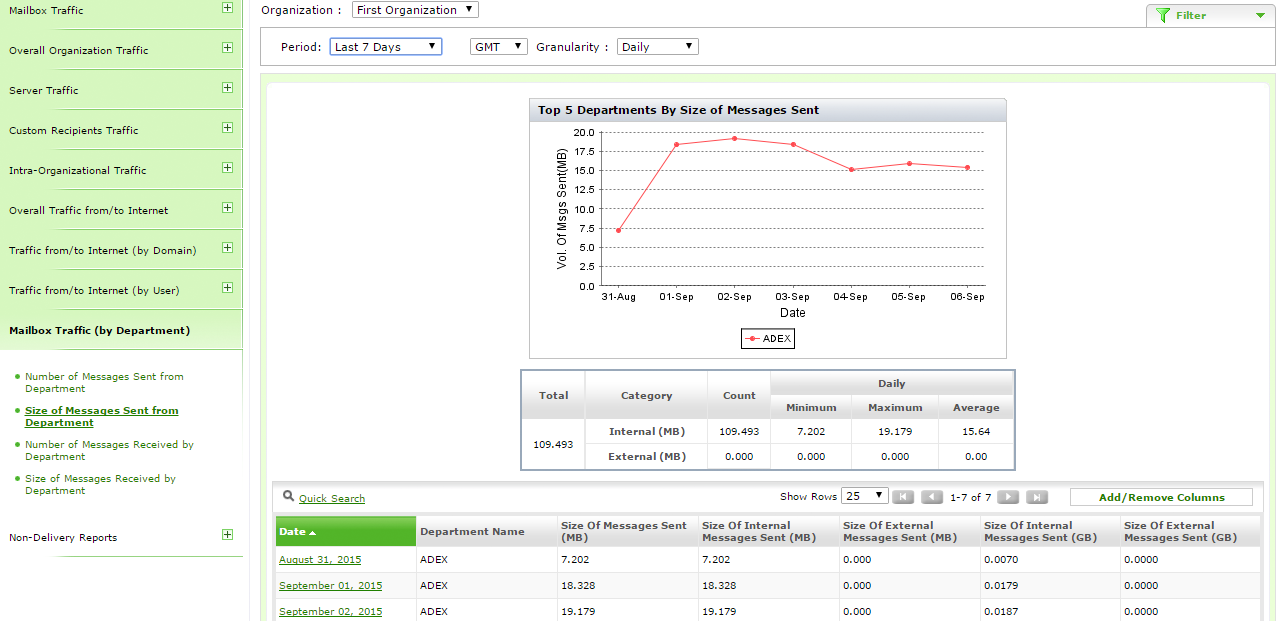
Task: Go to the next page of results
Action: [x=1008, y=497]
